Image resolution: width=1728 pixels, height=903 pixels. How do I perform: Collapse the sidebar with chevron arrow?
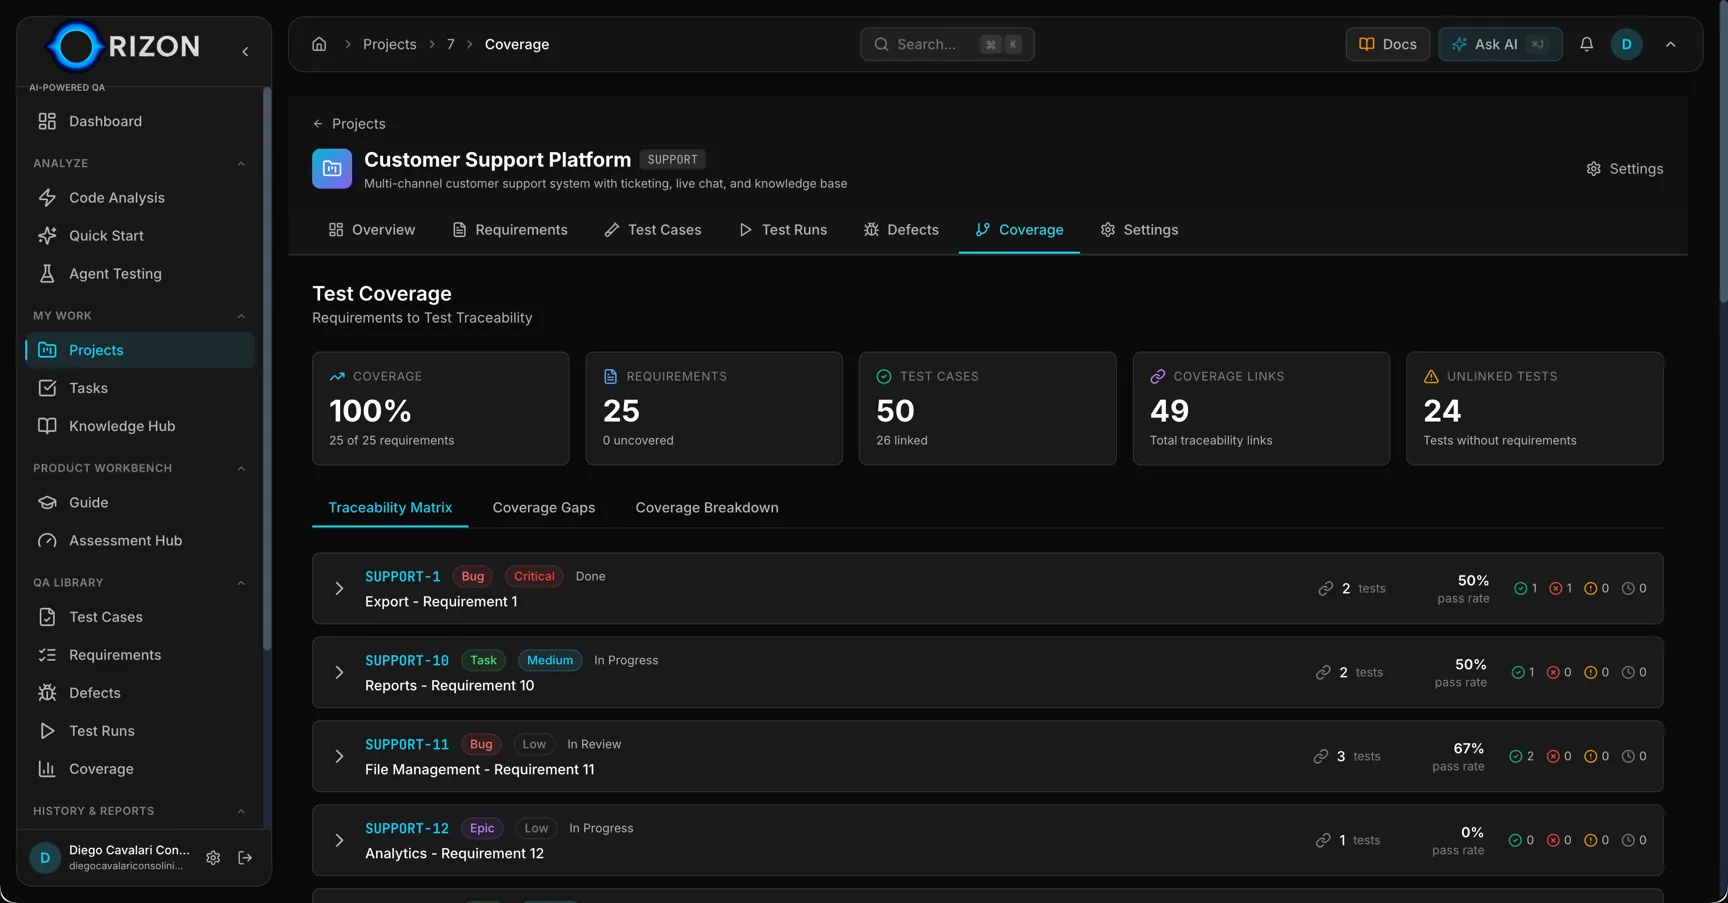pos(245,51)
